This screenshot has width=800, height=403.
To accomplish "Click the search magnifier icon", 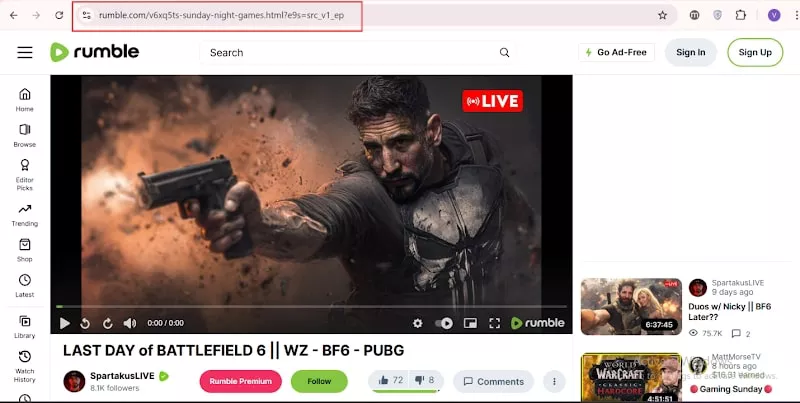I will (x=504, y=53).
